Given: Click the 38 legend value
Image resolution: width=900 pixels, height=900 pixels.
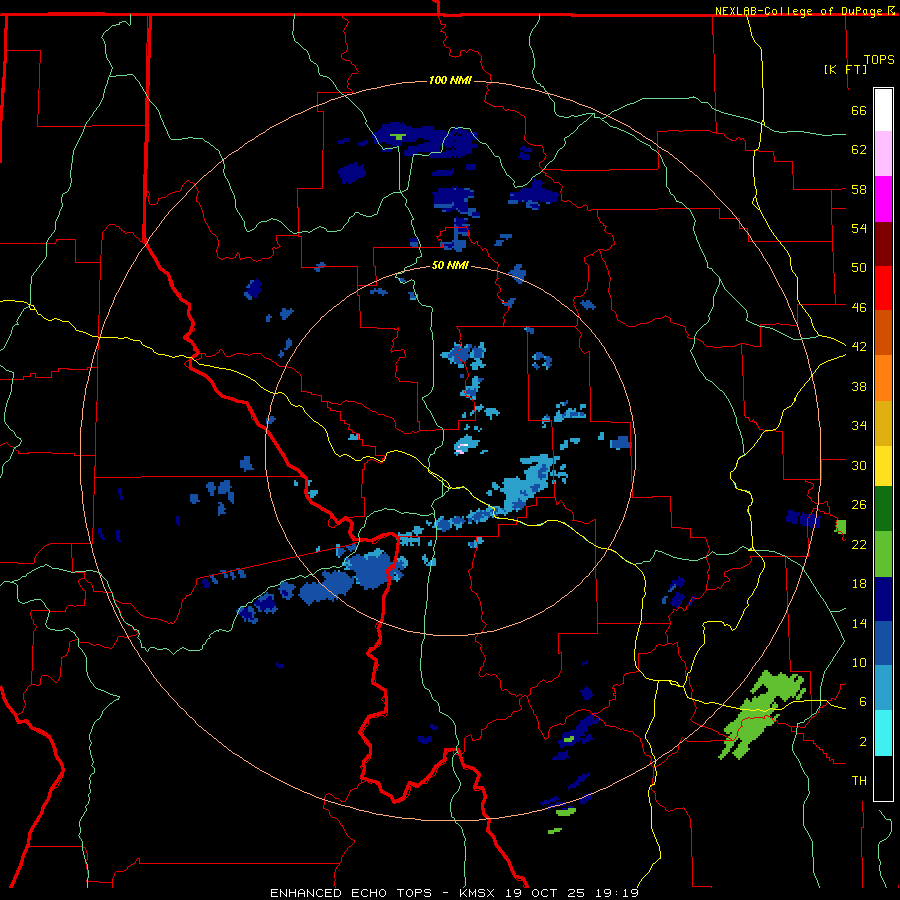Looking at the screenshot, I should coord(859,386).
